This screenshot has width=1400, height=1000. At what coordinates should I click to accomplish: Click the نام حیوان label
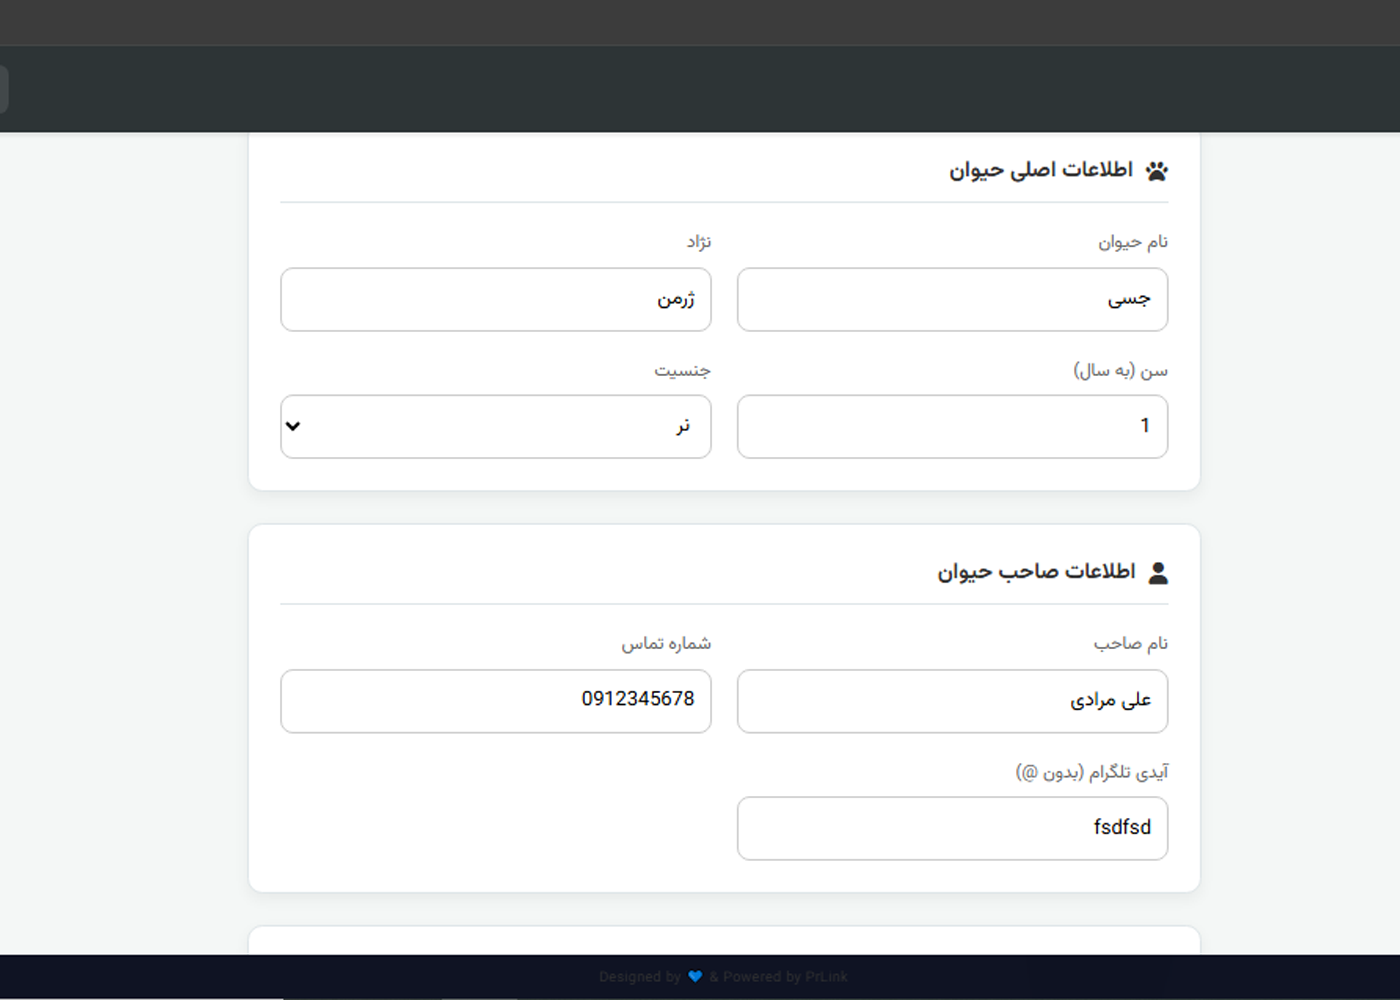(1133, 242)
